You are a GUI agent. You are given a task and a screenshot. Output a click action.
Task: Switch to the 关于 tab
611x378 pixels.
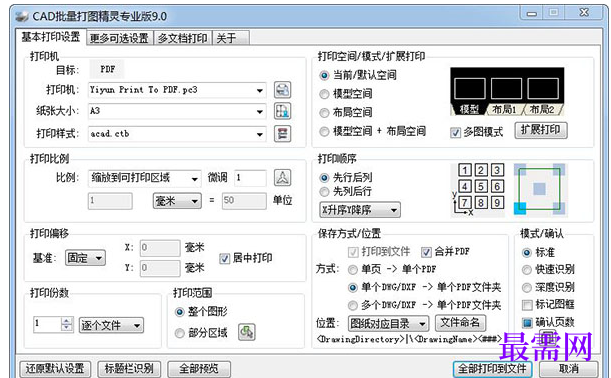point(231,38)
